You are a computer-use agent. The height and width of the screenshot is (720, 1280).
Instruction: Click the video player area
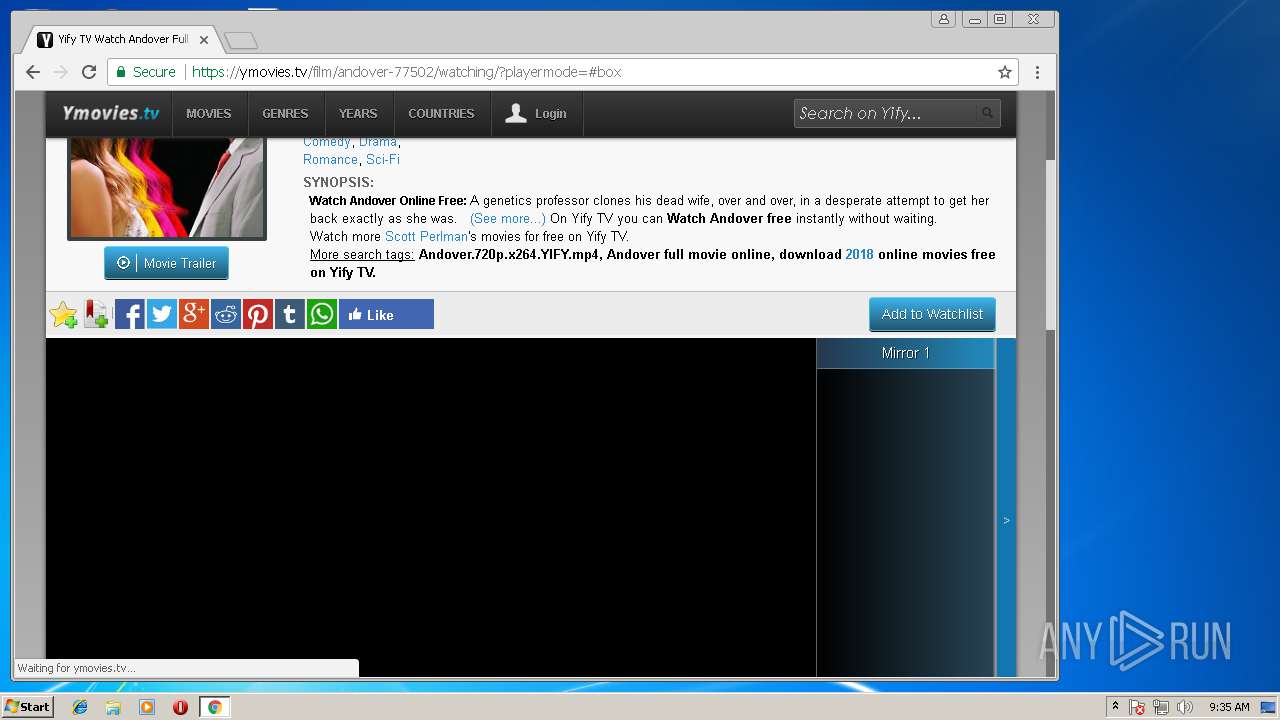(x=431, y=508)
